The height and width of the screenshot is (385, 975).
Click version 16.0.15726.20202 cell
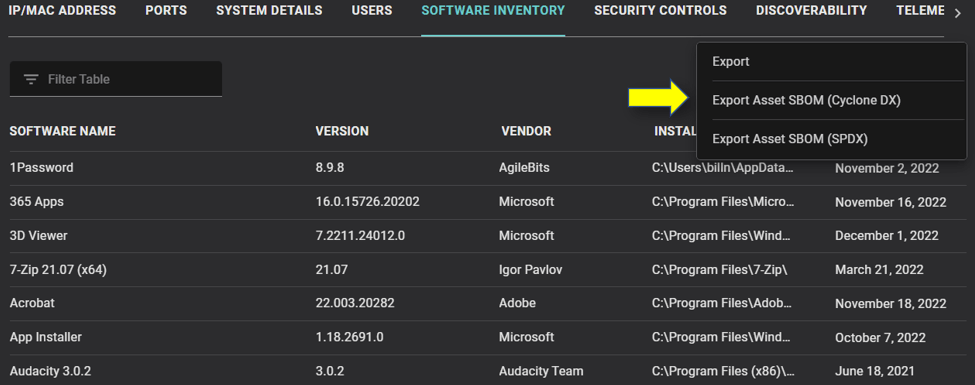[367, 202]
